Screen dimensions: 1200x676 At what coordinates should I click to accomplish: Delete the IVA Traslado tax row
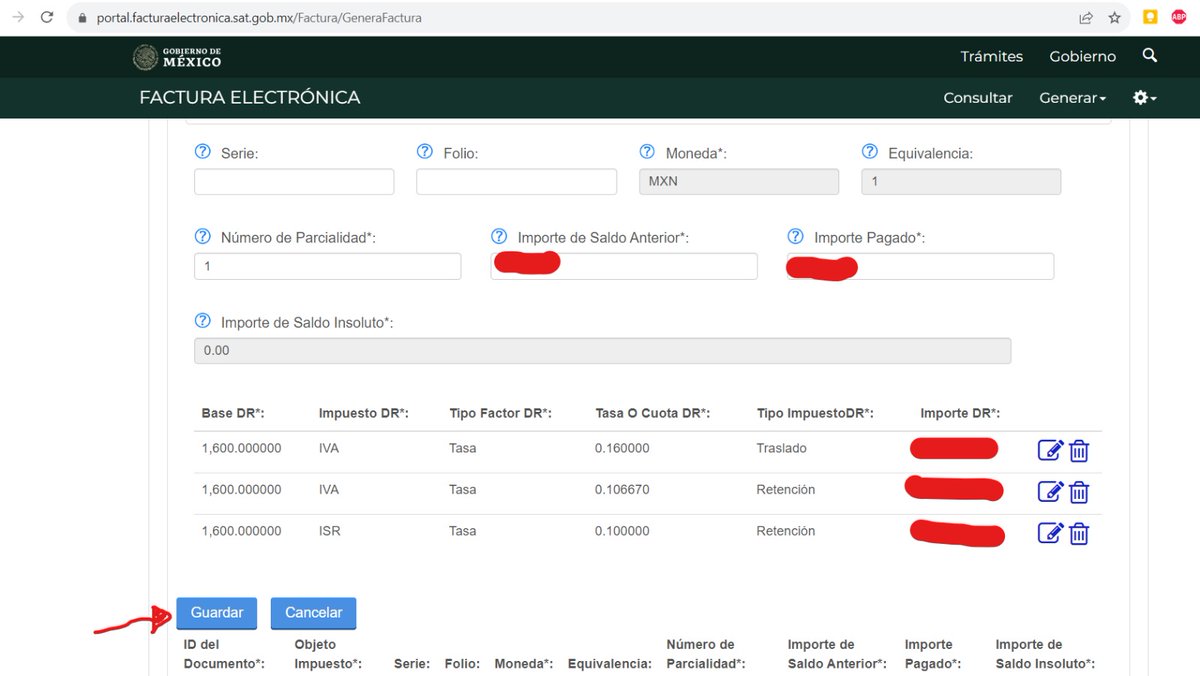pyautogui.click(x=1079, y=450)
